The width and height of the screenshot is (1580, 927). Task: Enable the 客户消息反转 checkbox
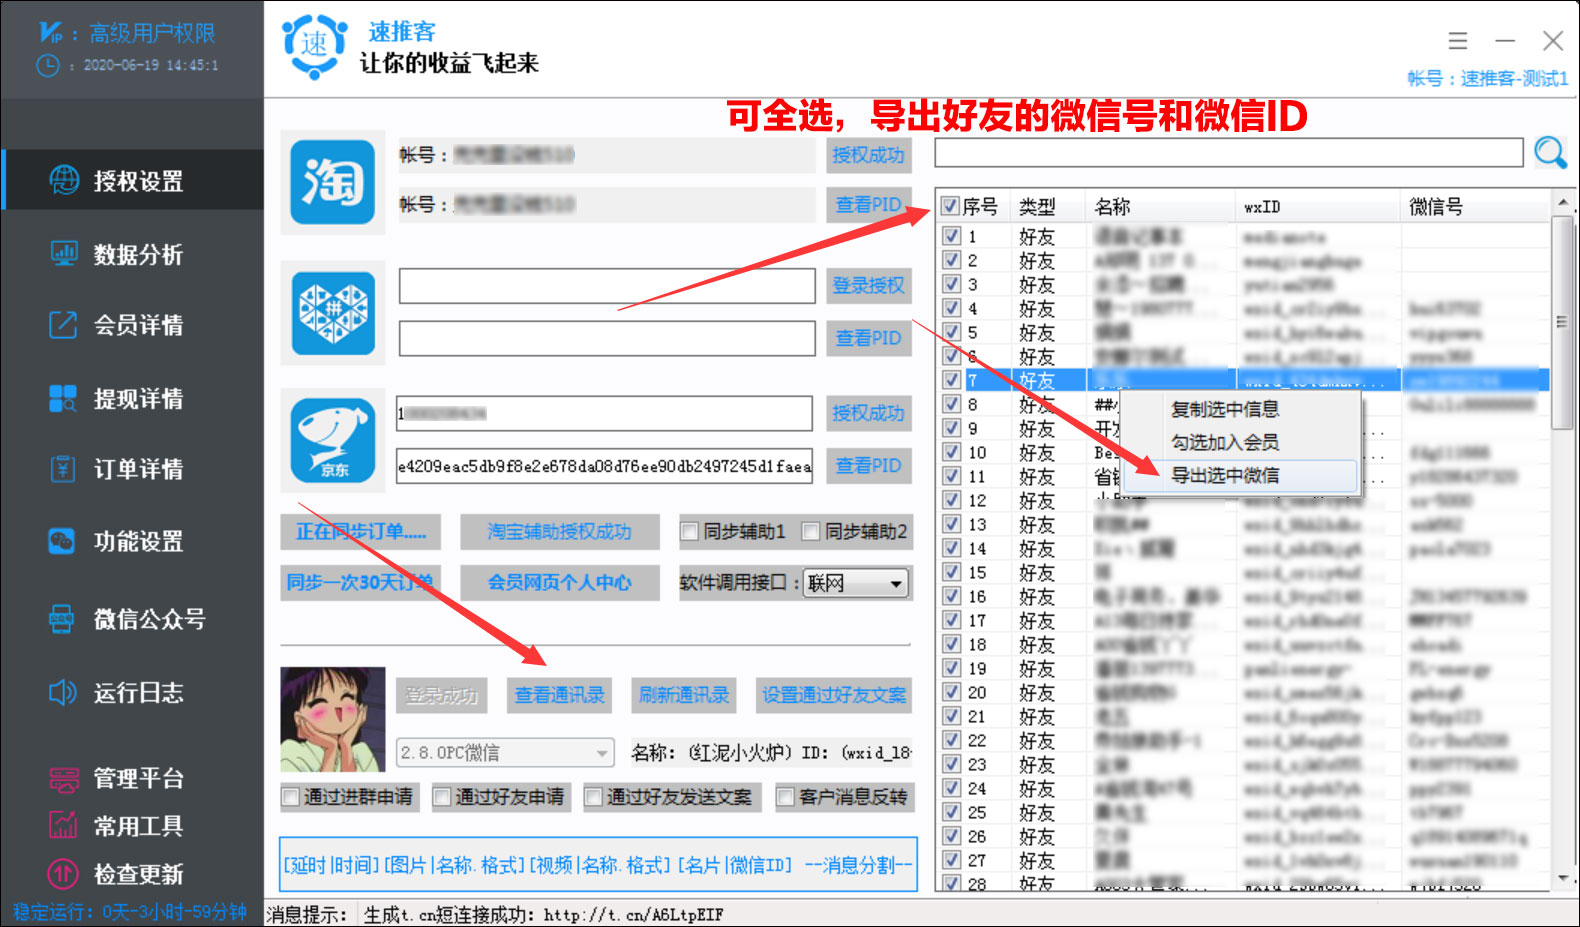click(x=786, y=797)
